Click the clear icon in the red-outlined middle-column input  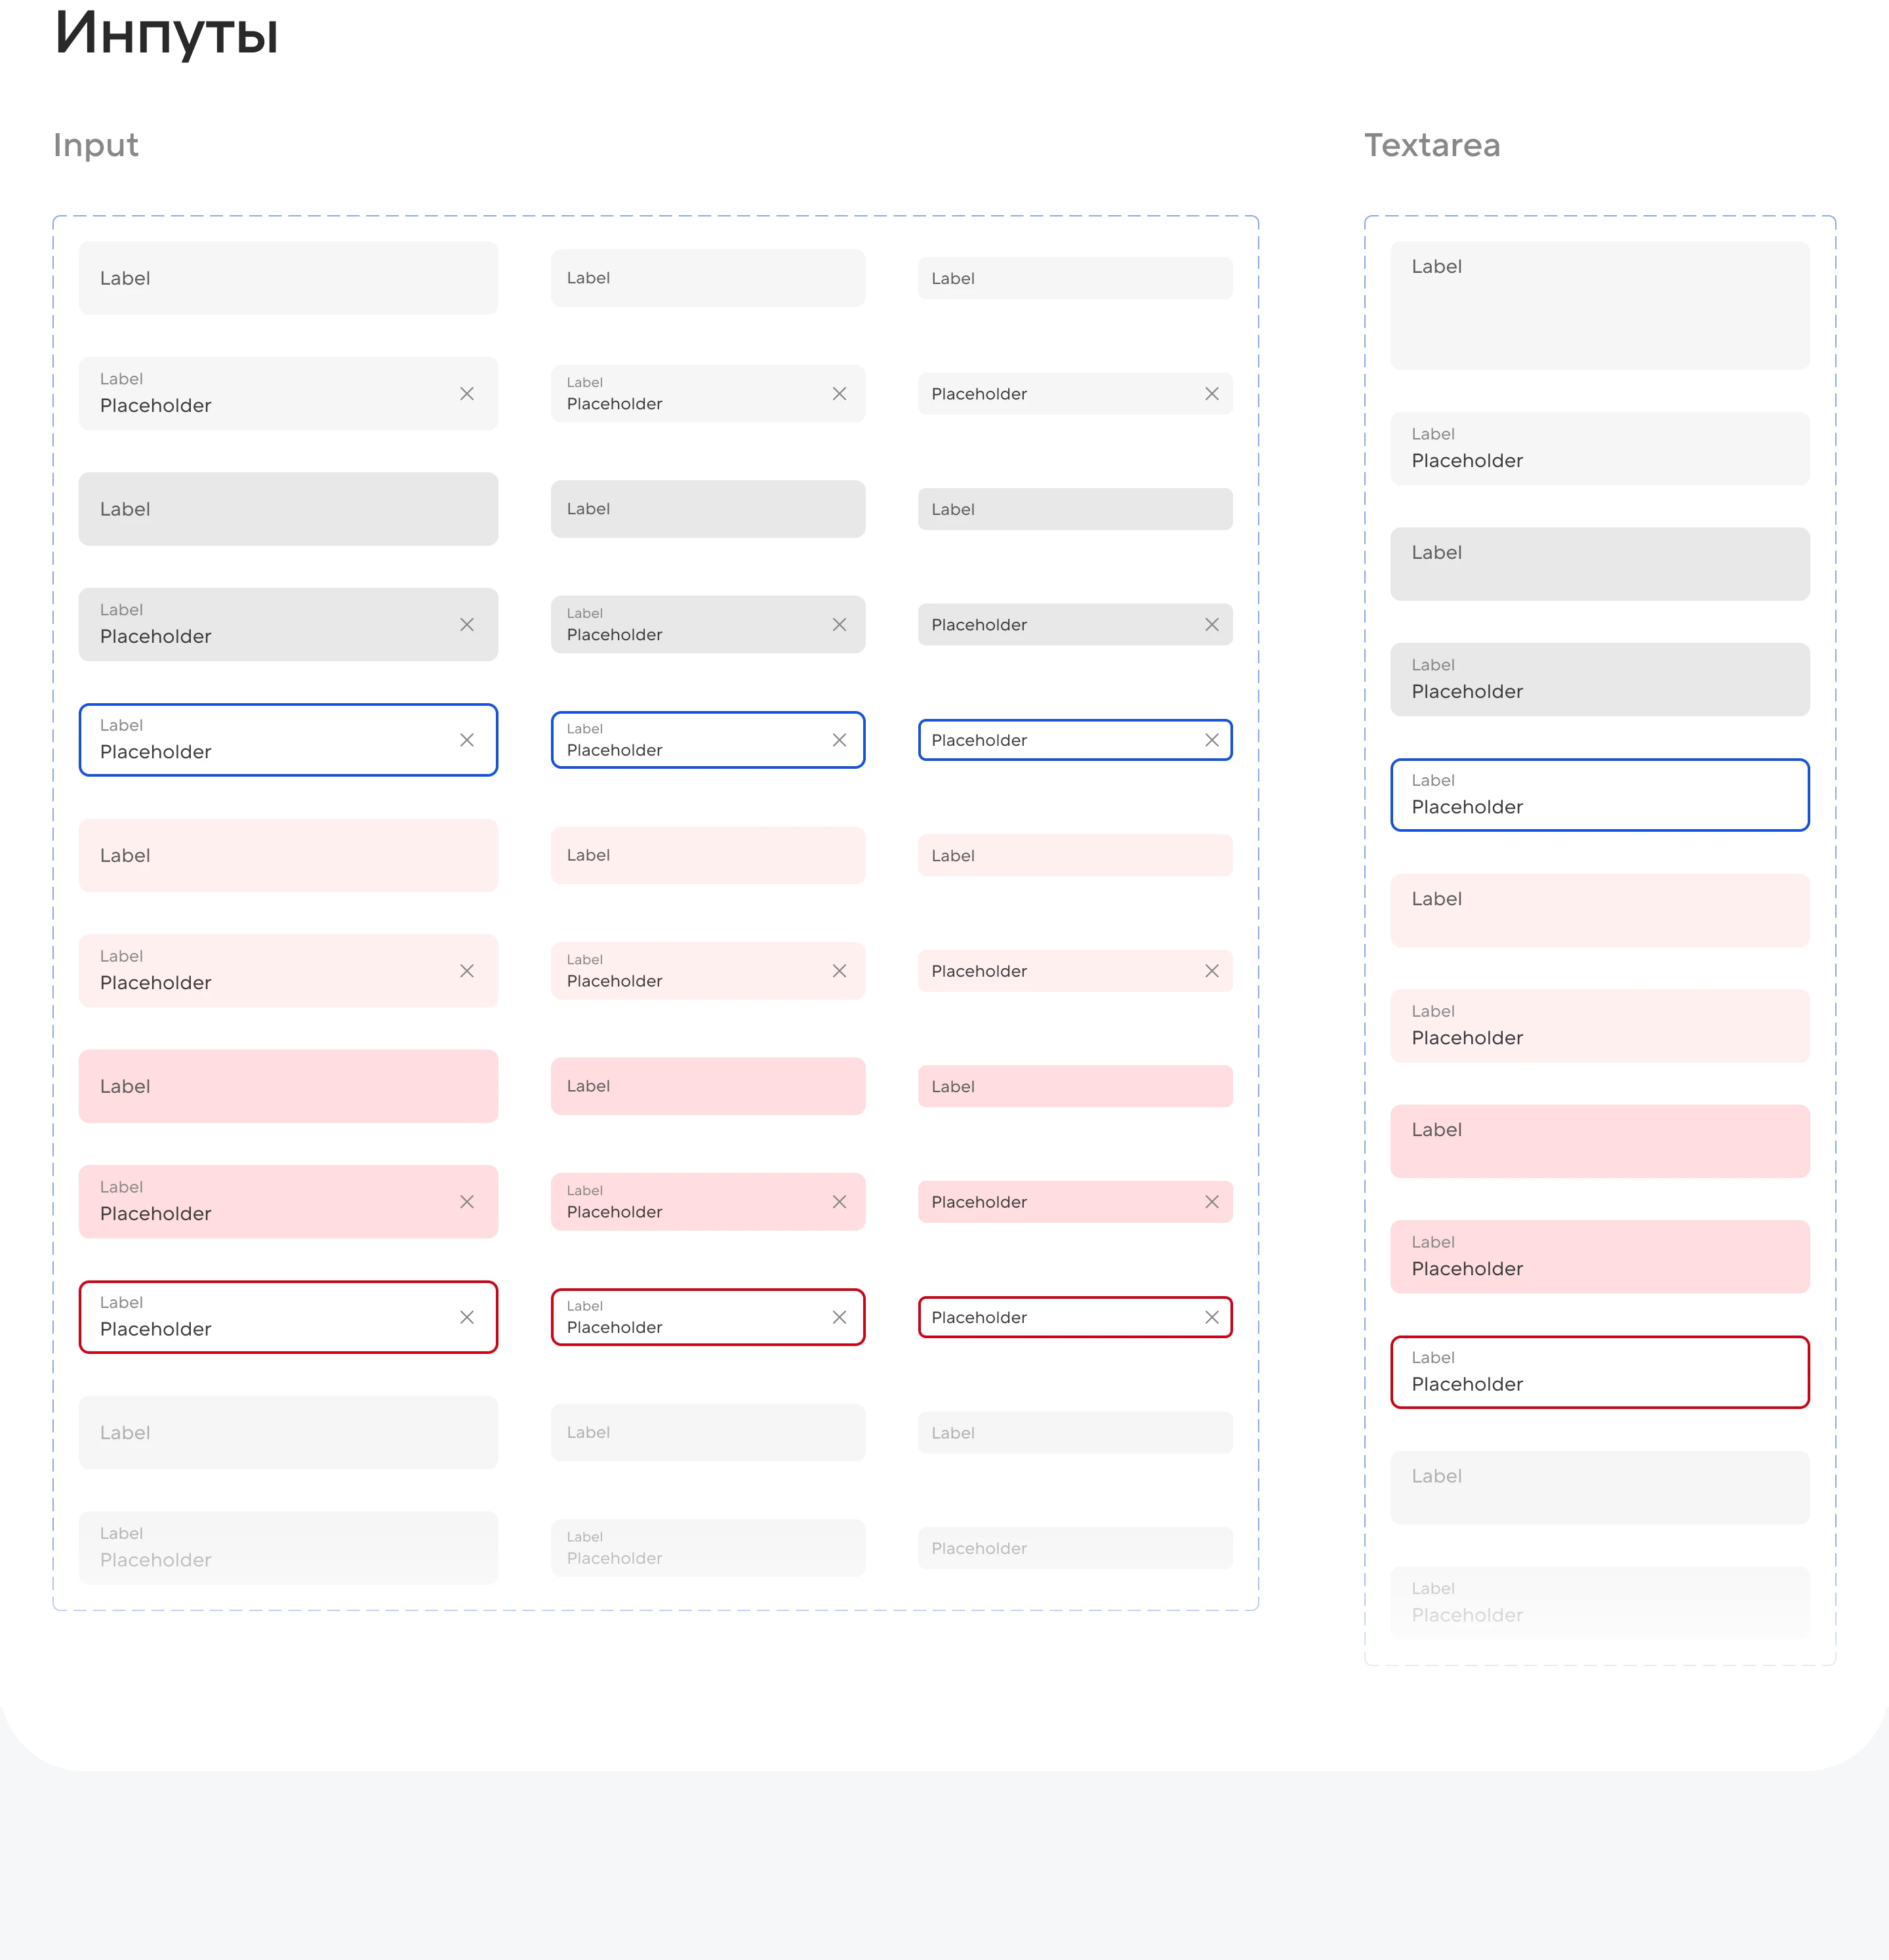pos(839,1317)
